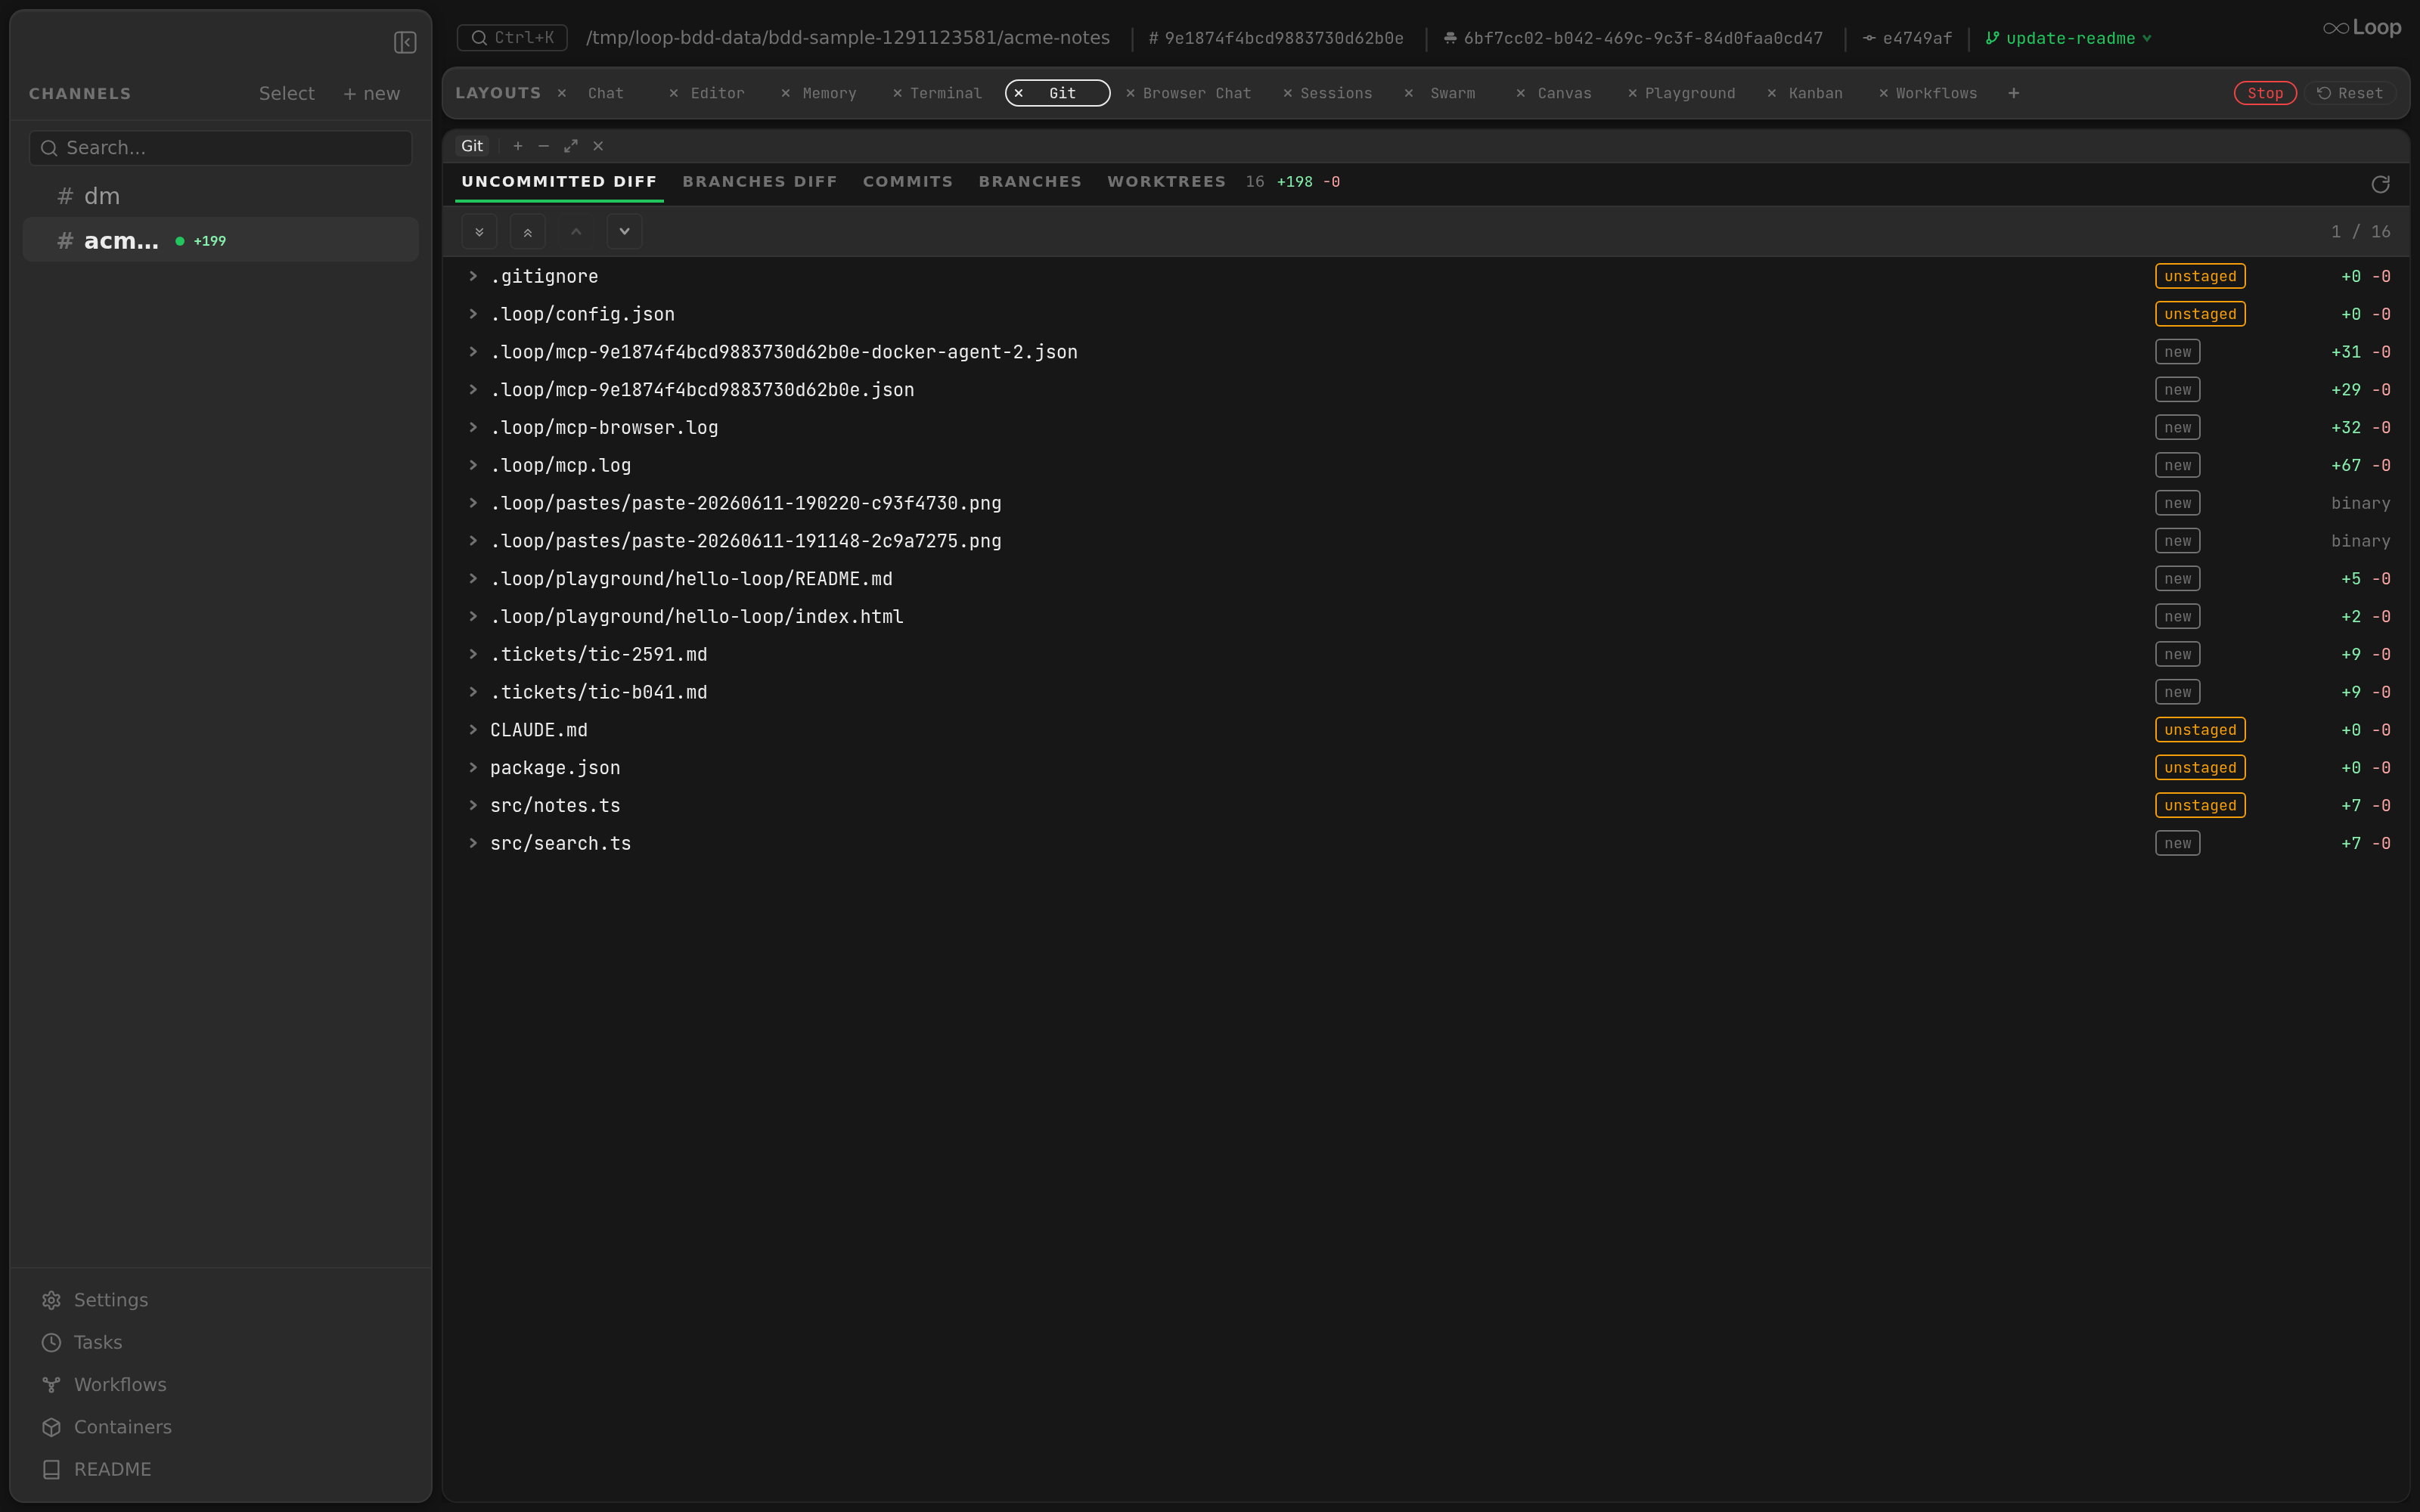Screen dimensions: 2420x1512
Task: Click the project path acme-notes
Action: 847,38
